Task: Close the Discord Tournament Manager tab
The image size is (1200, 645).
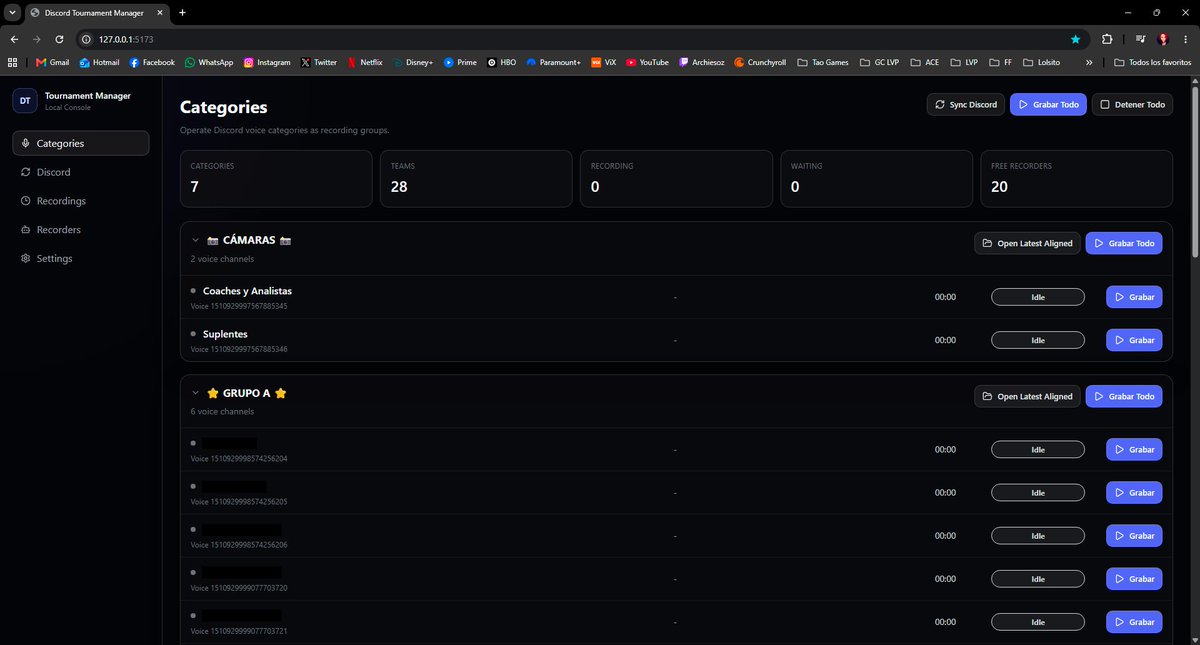Action: pos(160,12)
